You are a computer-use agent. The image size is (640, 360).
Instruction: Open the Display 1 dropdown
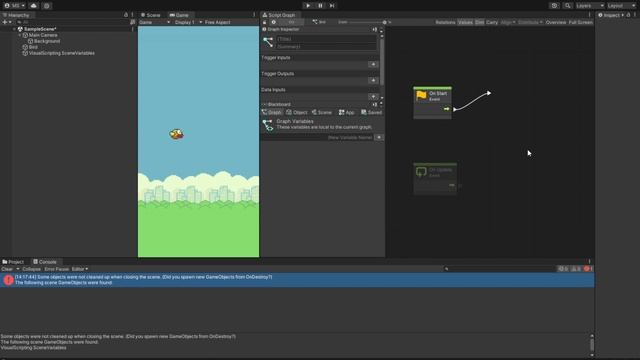point(187,22)
